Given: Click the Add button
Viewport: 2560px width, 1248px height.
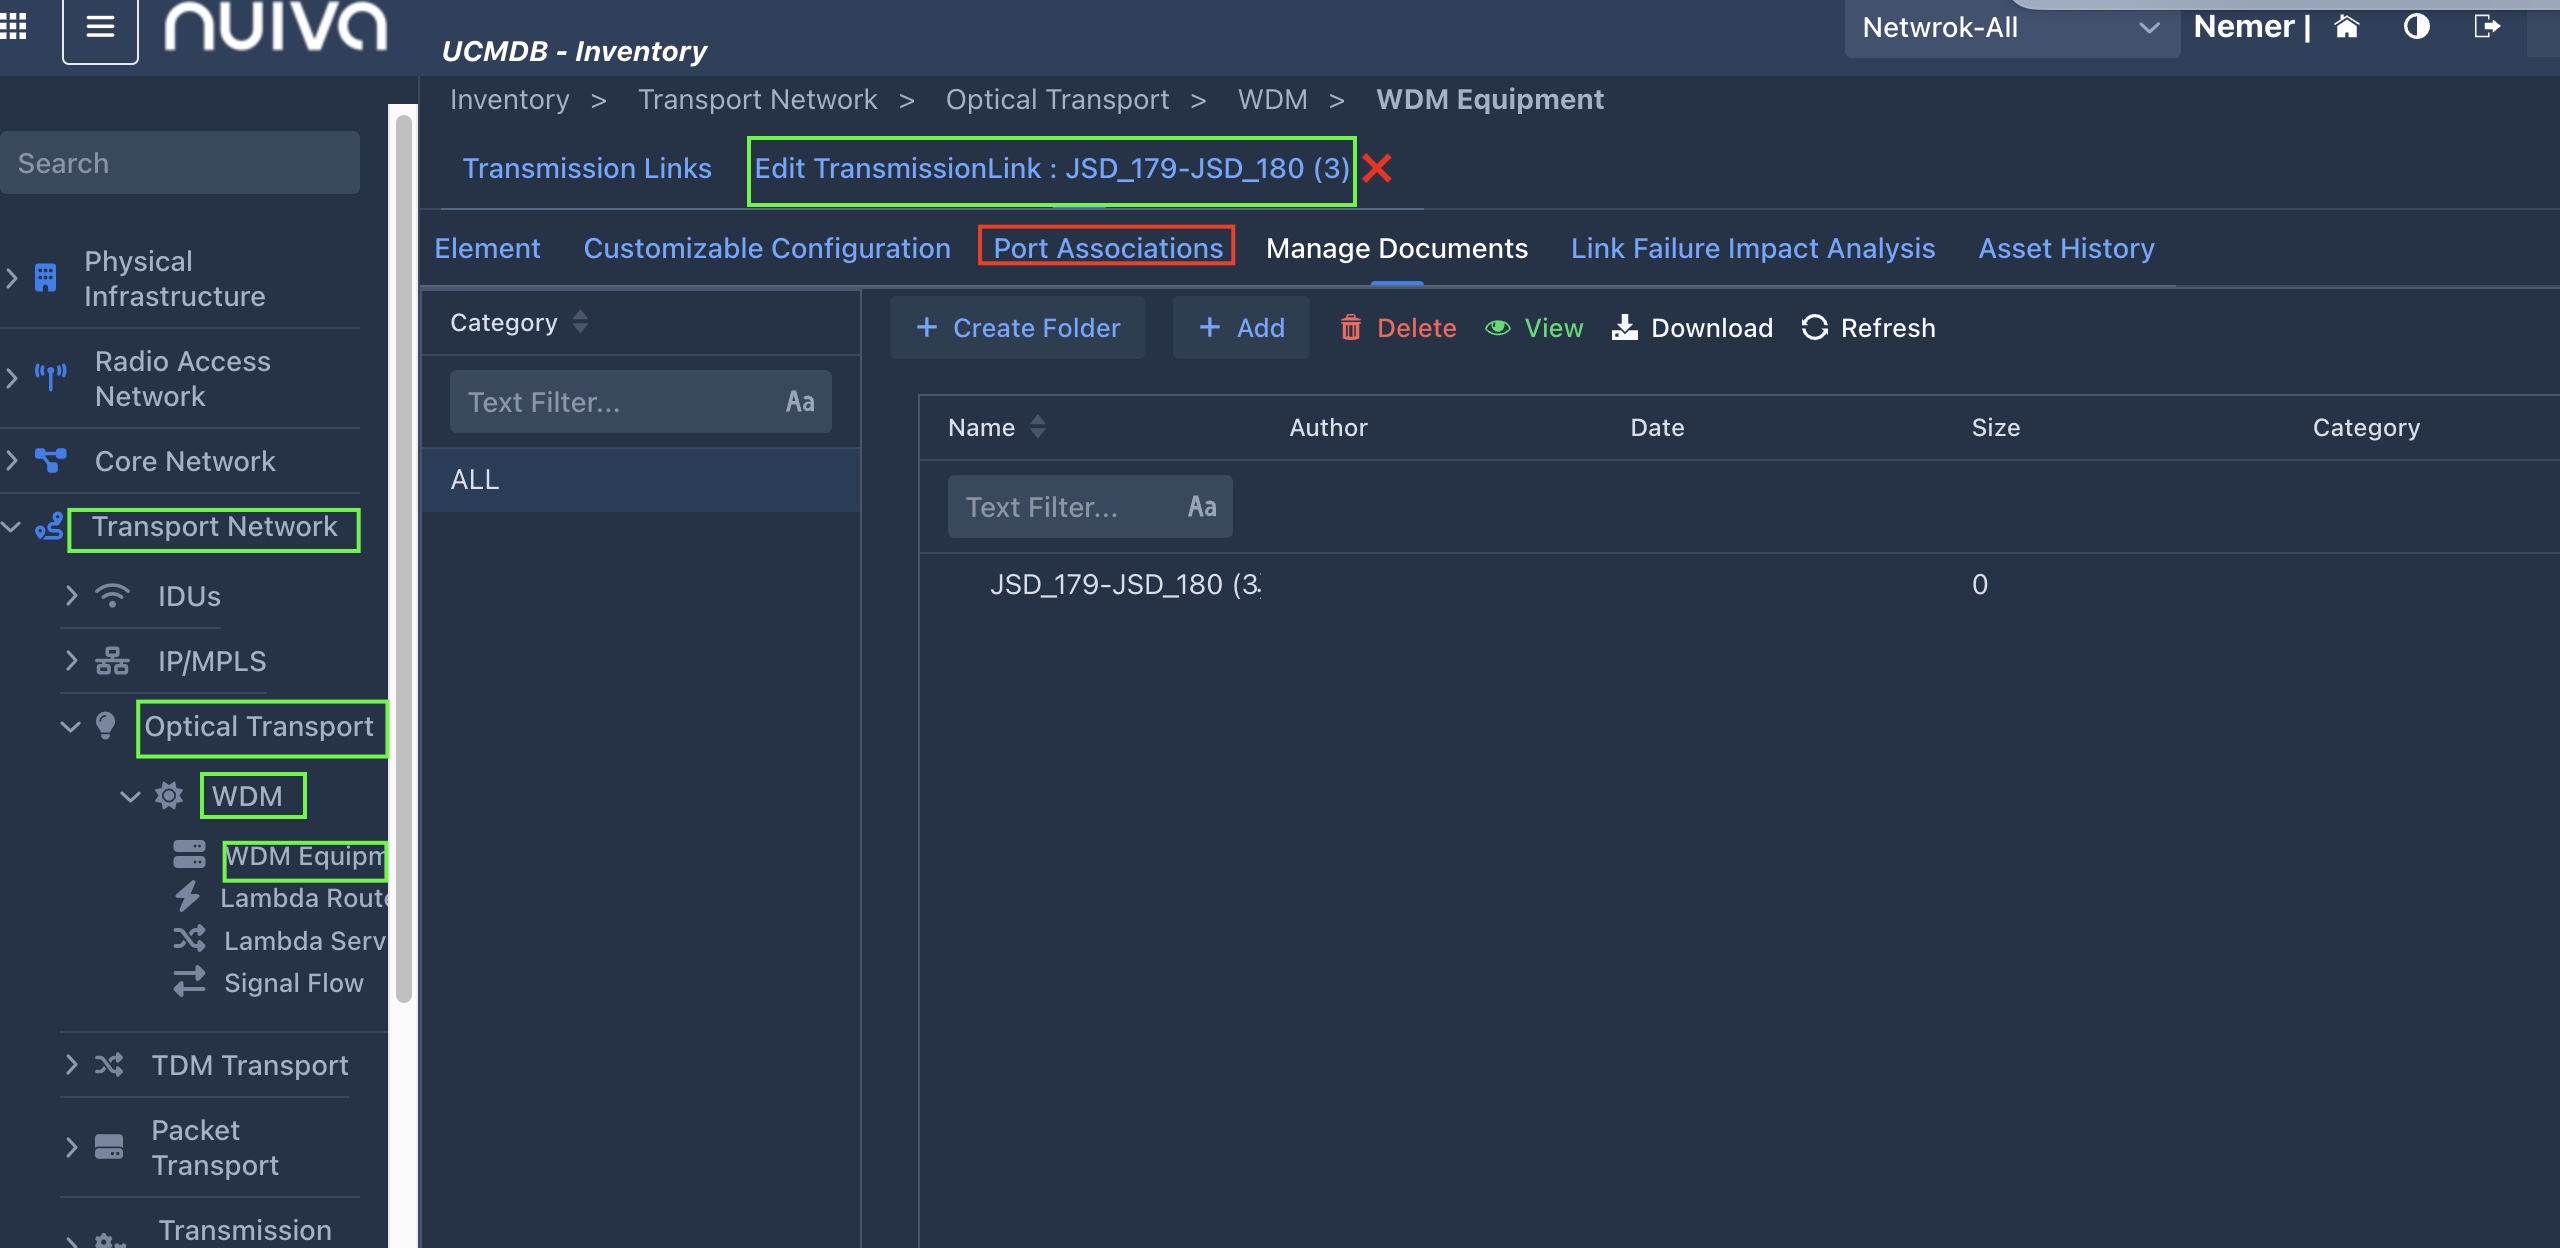Looking at the screenshot, I should tap(1241, 328).
